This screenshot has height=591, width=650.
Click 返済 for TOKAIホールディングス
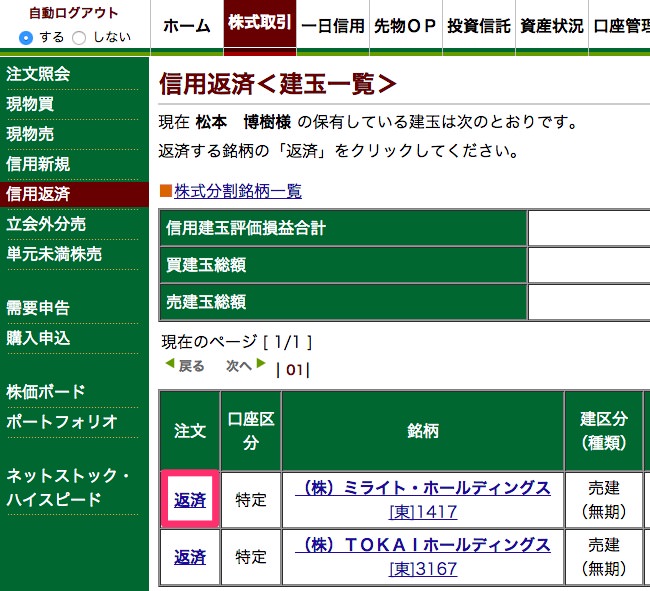(190, 557)
